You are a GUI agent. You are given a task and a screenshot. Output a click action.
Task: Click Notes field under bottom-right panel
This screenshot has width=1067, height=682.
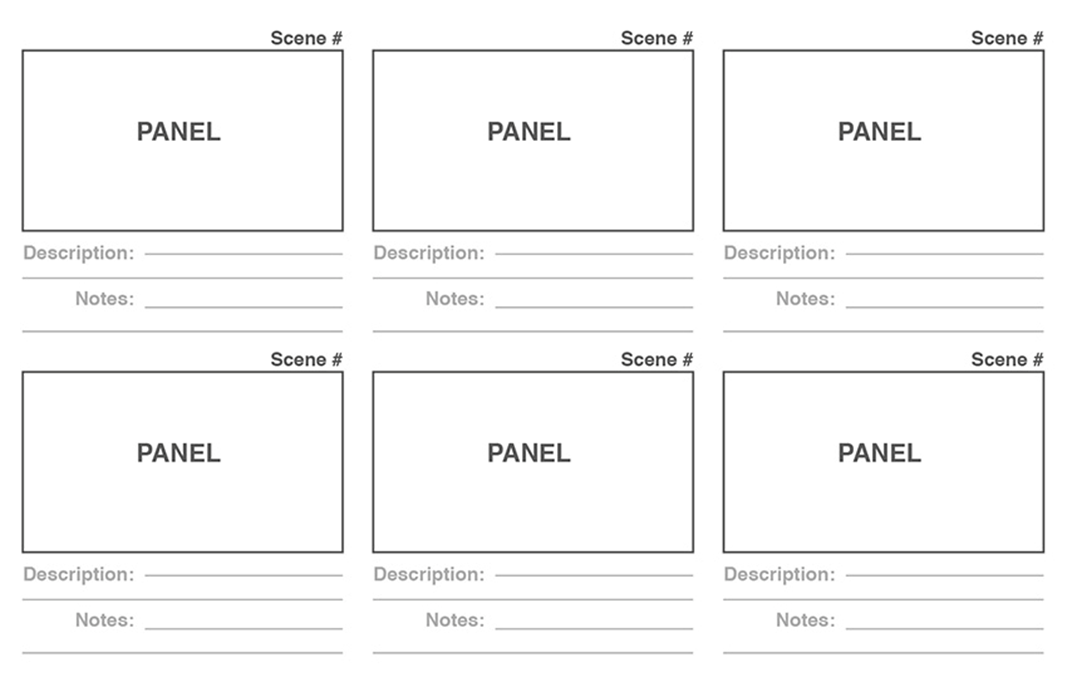point(945,627)
